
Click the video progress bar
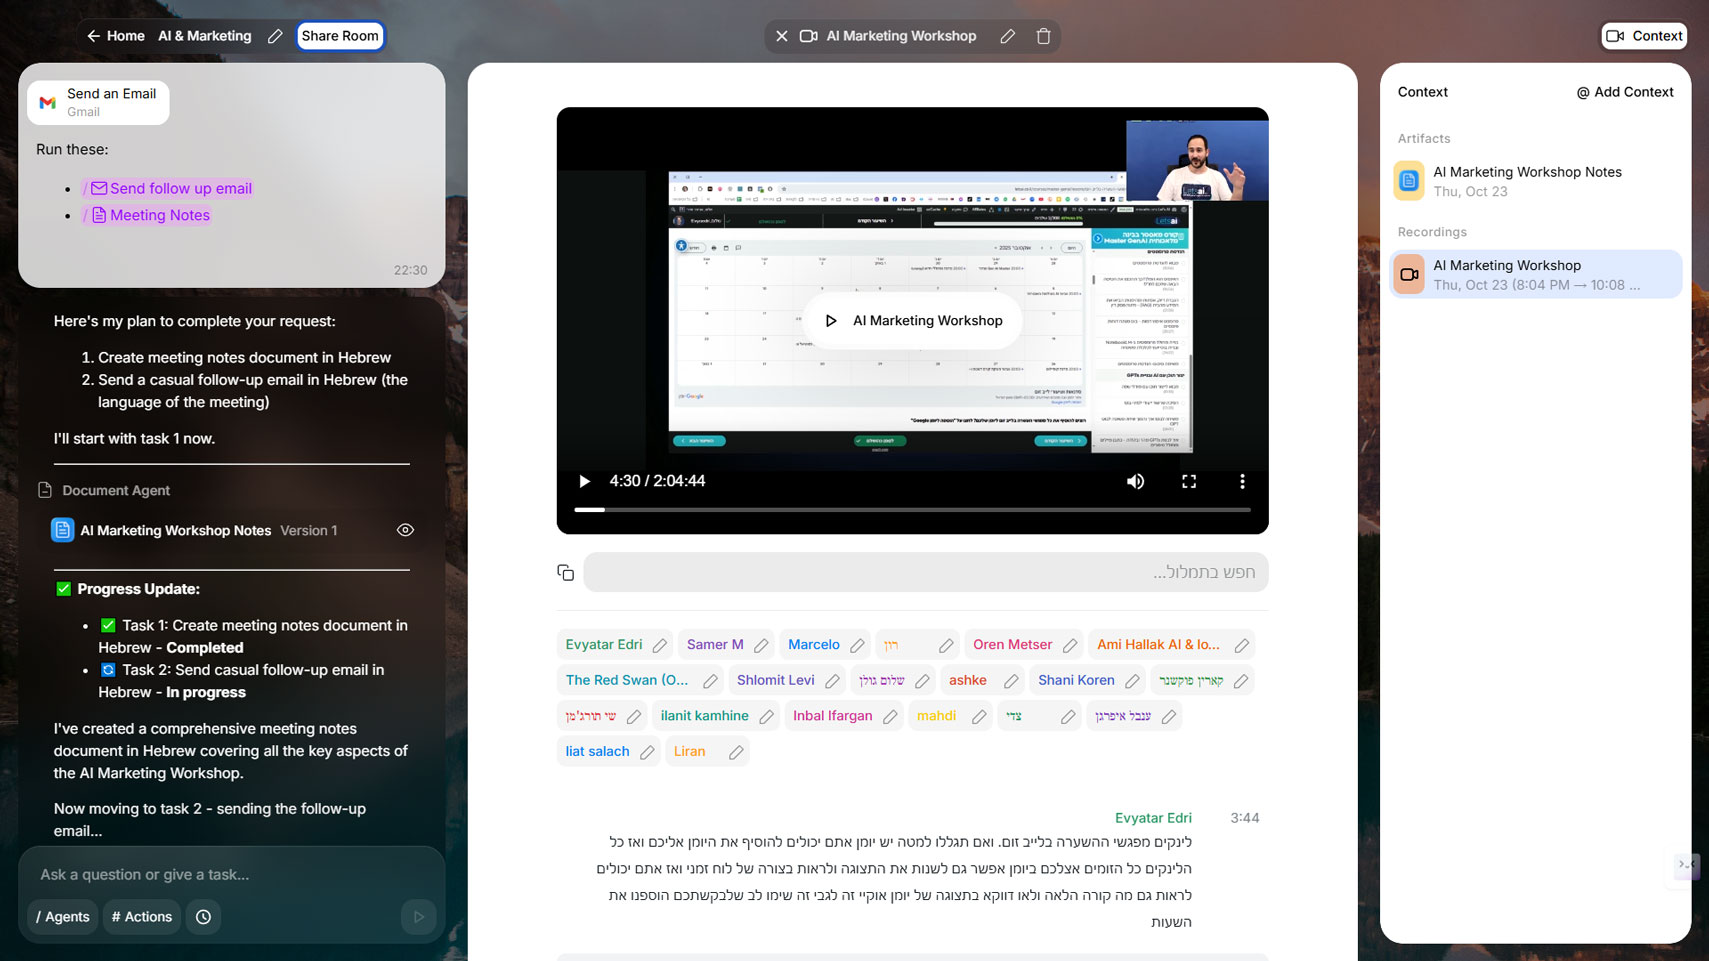[912, 510]
